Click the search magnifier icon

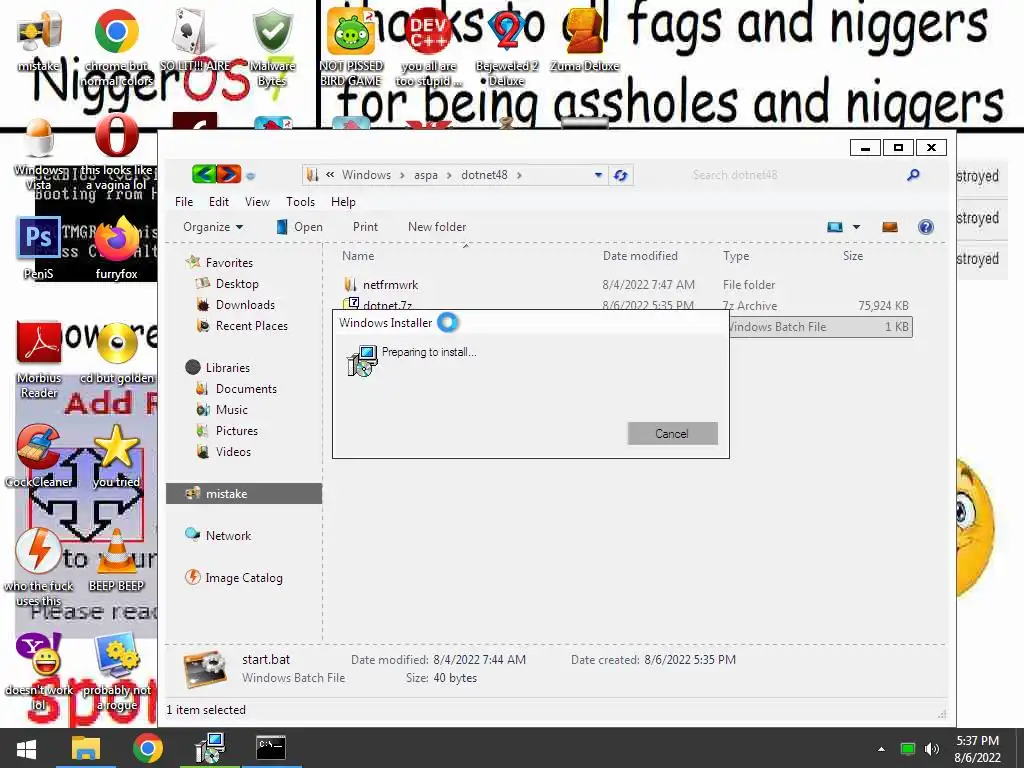click(x=913, y=174)
